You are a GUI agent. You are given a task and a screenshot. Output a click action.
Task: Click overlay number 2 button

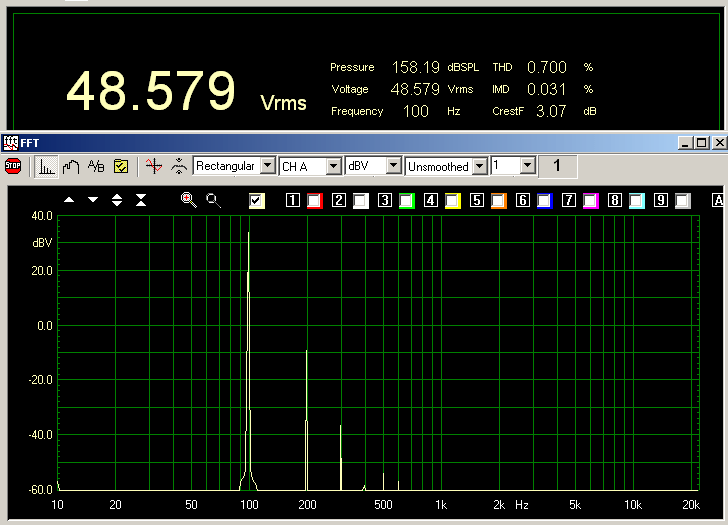[x=338, y=201]
